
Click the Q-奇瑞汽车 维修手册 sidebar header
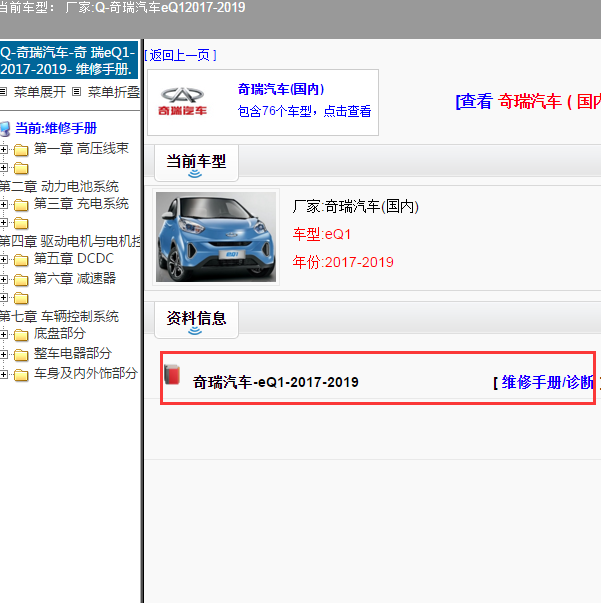coord(68,60)
